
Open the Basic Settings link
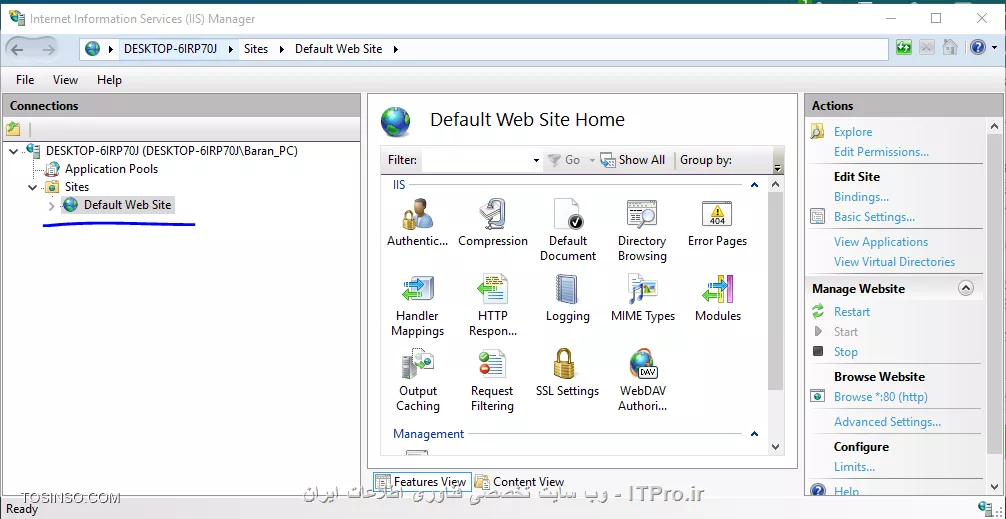(874, 217)
